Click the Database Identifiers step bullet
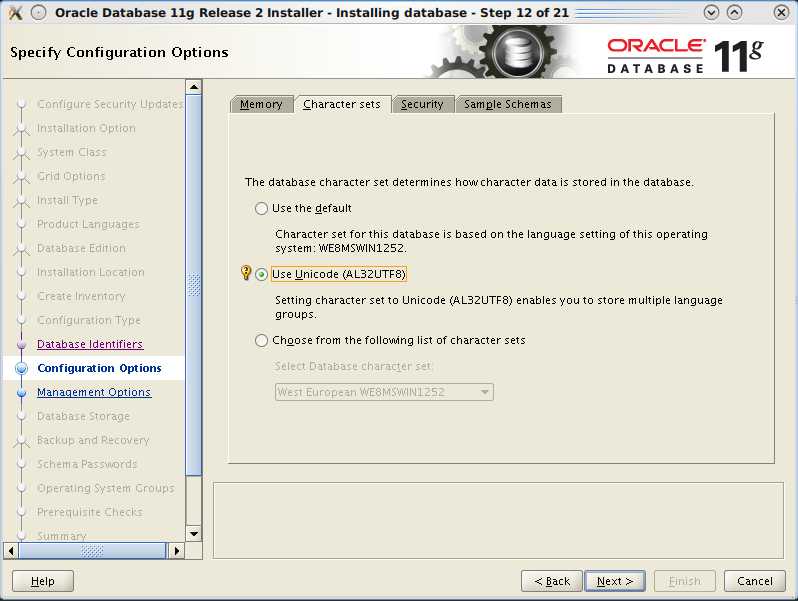Image resolution: width=798 pixels, height=601 pixels. click(21, 345)
